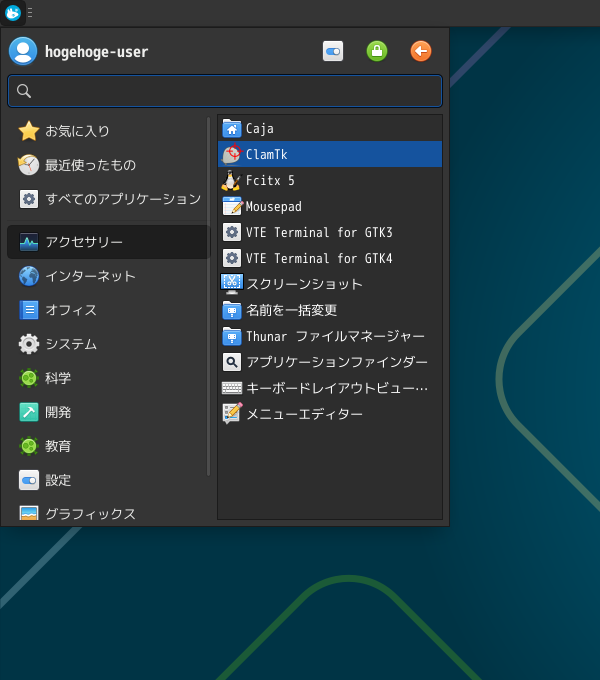Click the category list scrollbar
Screen dimensions: 600x680
209,297
